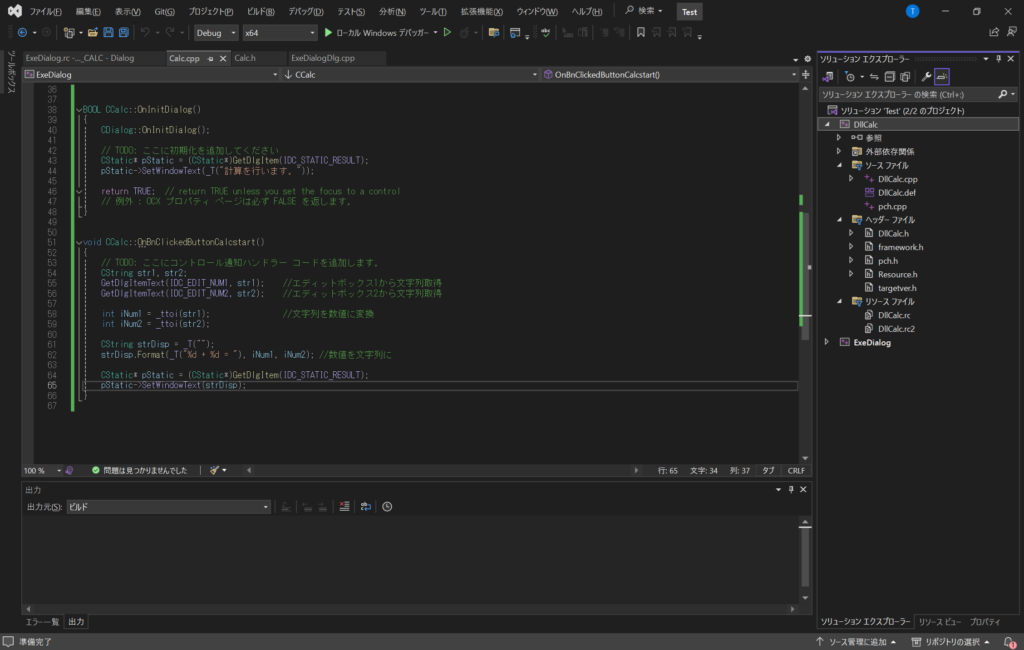Open the Debug configuration dropdown

tap(216, 33)
